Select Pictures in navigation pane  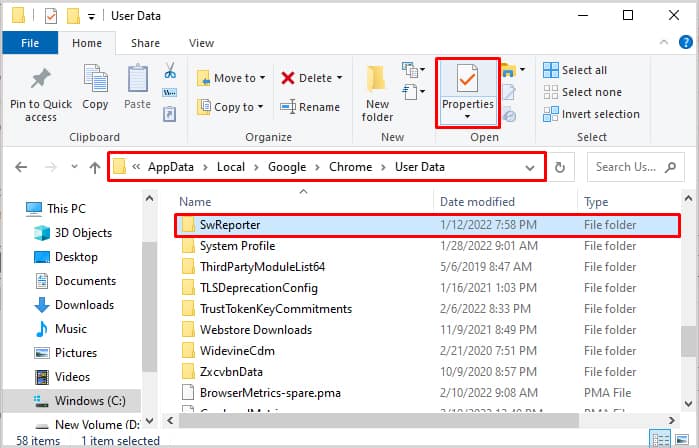[x=66, y=353]
